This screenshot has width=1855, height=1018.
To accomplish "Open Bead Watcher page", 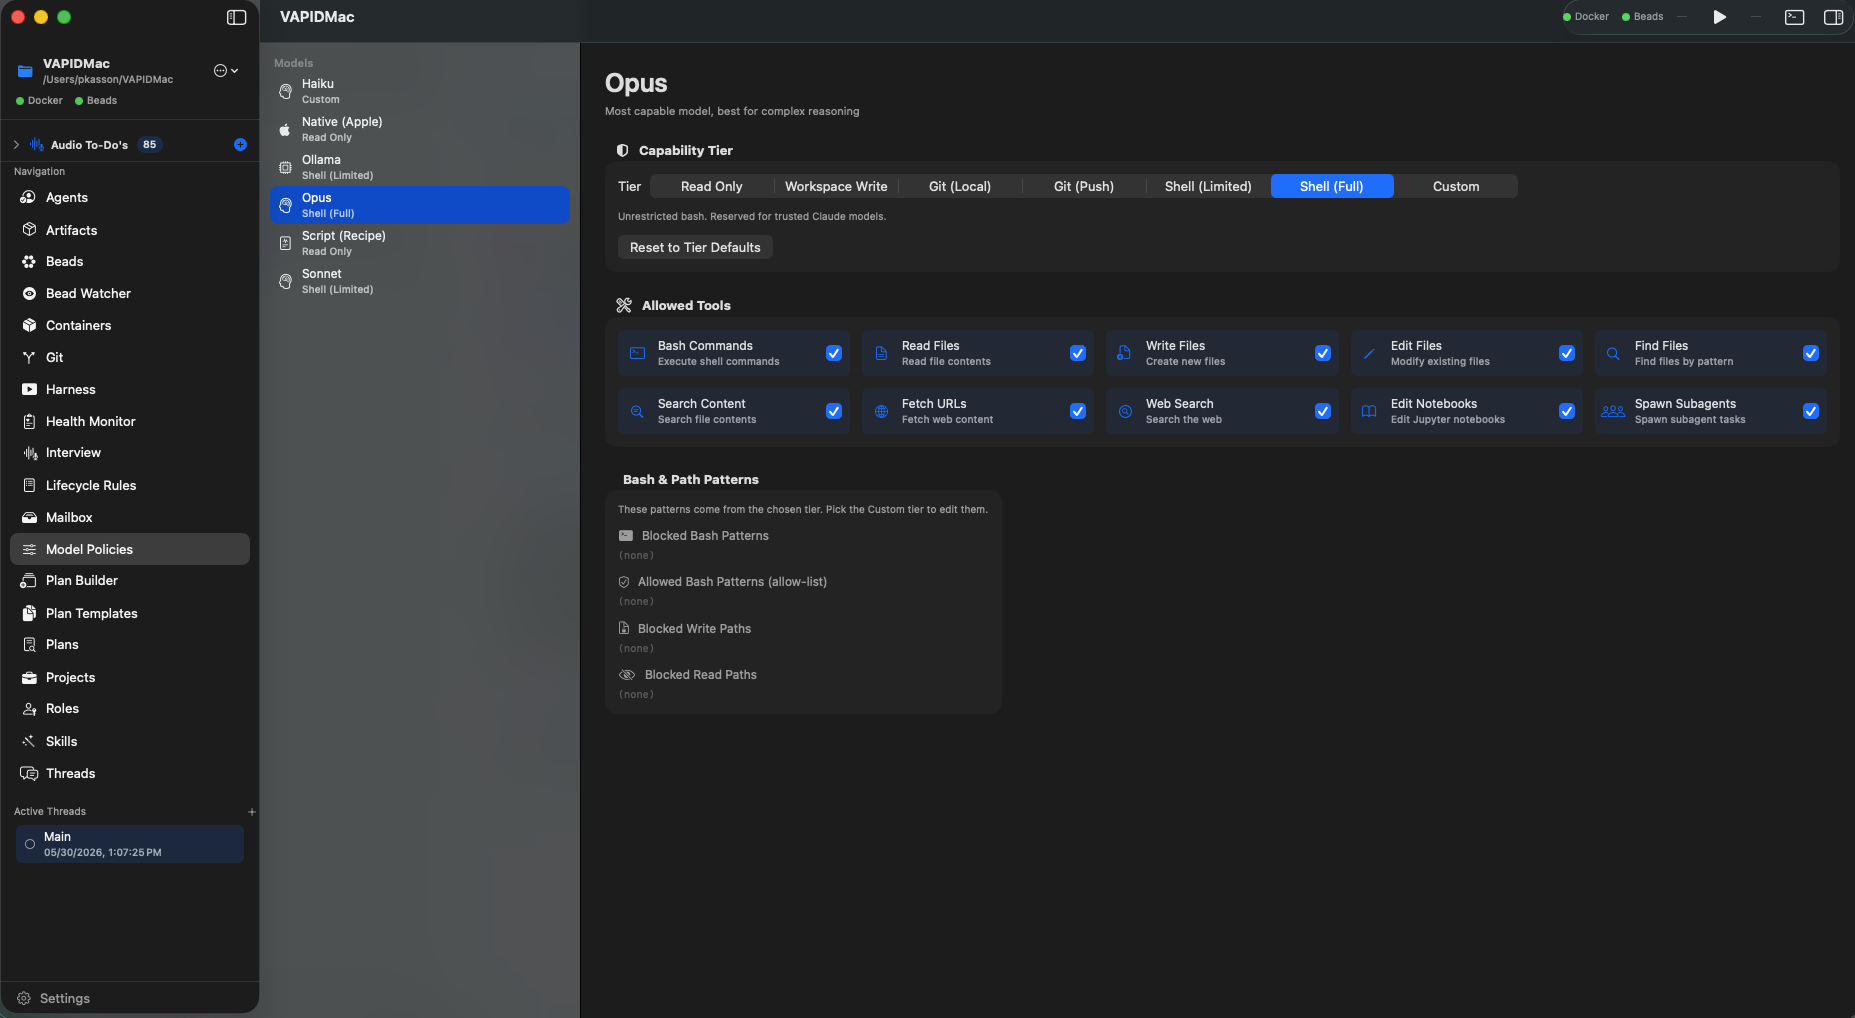I will [130, 294].
